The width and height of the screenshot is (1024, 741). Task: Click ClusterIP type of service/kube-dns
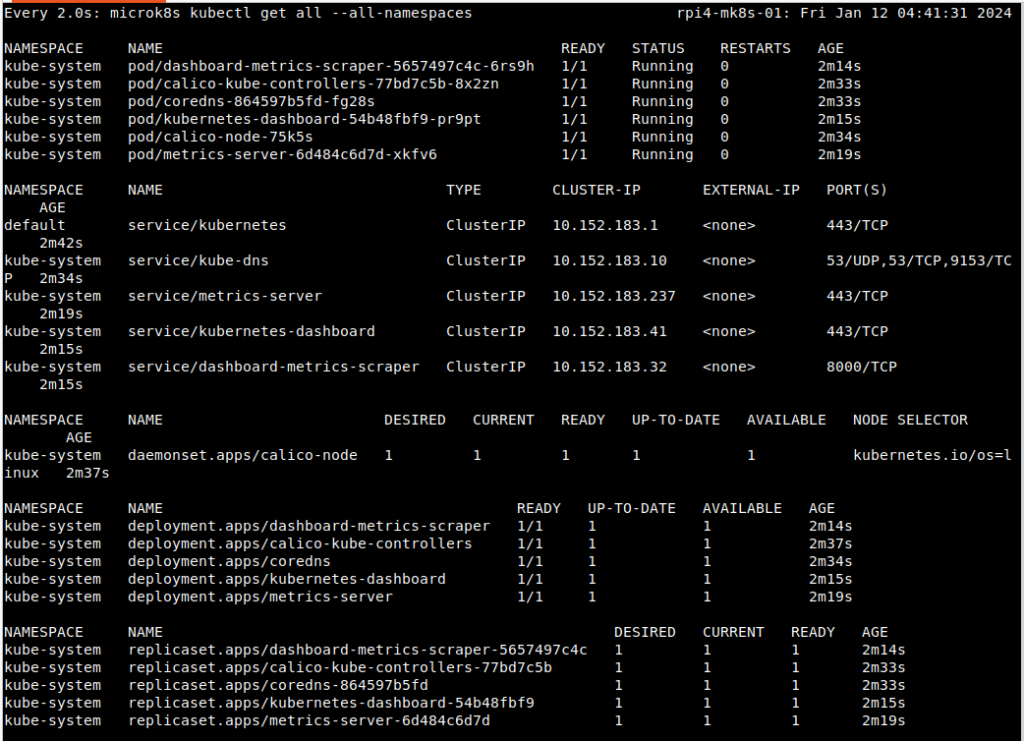(x=485, y=261)
